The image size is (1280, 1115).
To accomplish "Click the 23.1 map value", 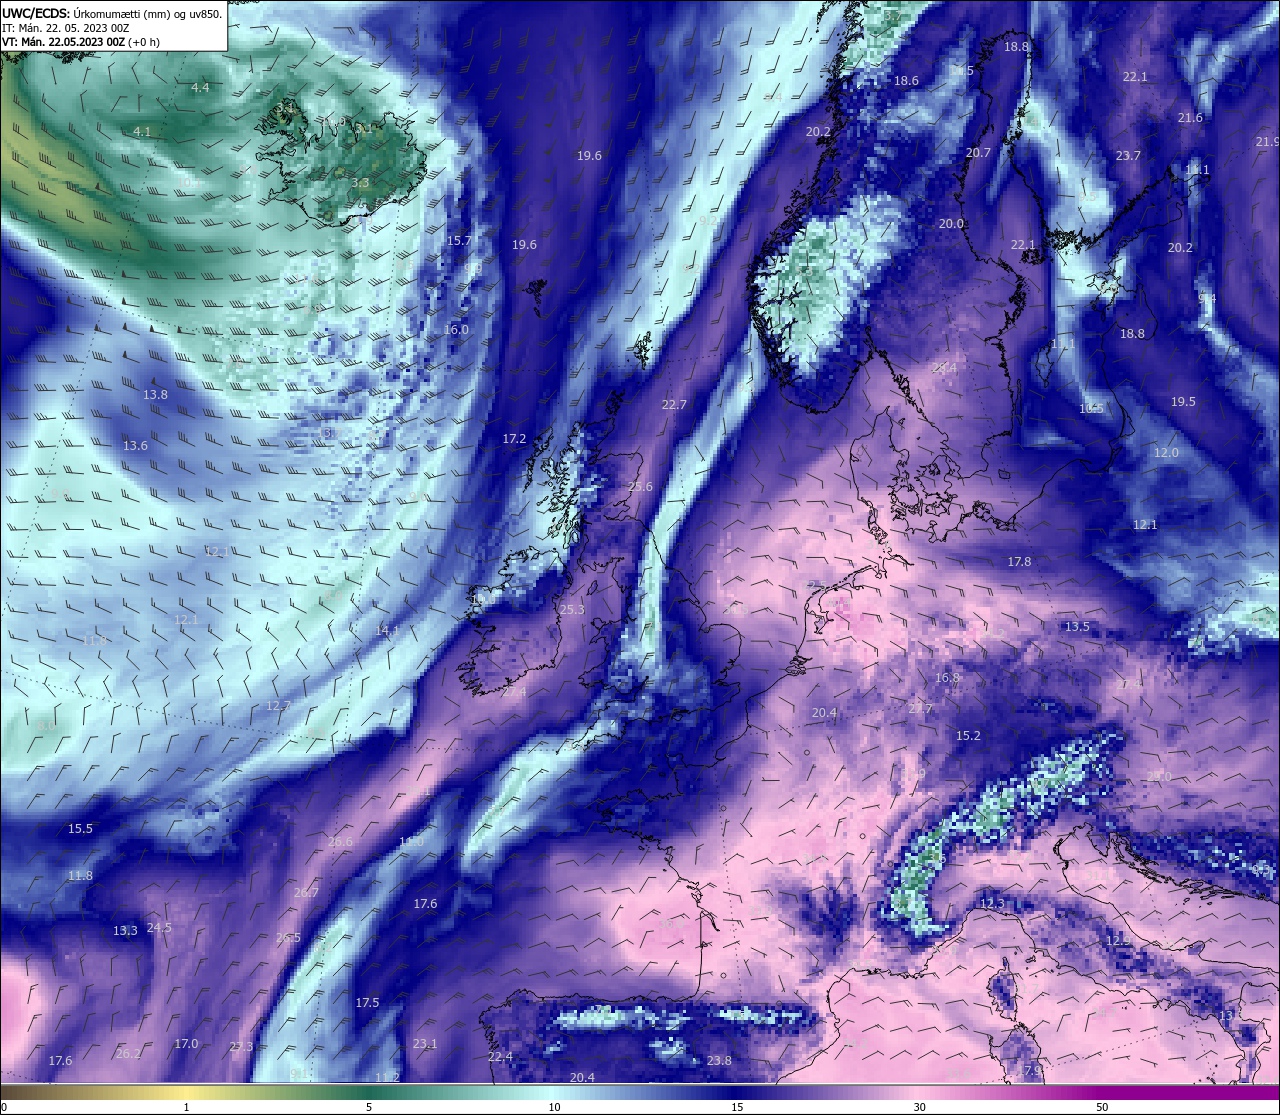I will point(425,1044).
